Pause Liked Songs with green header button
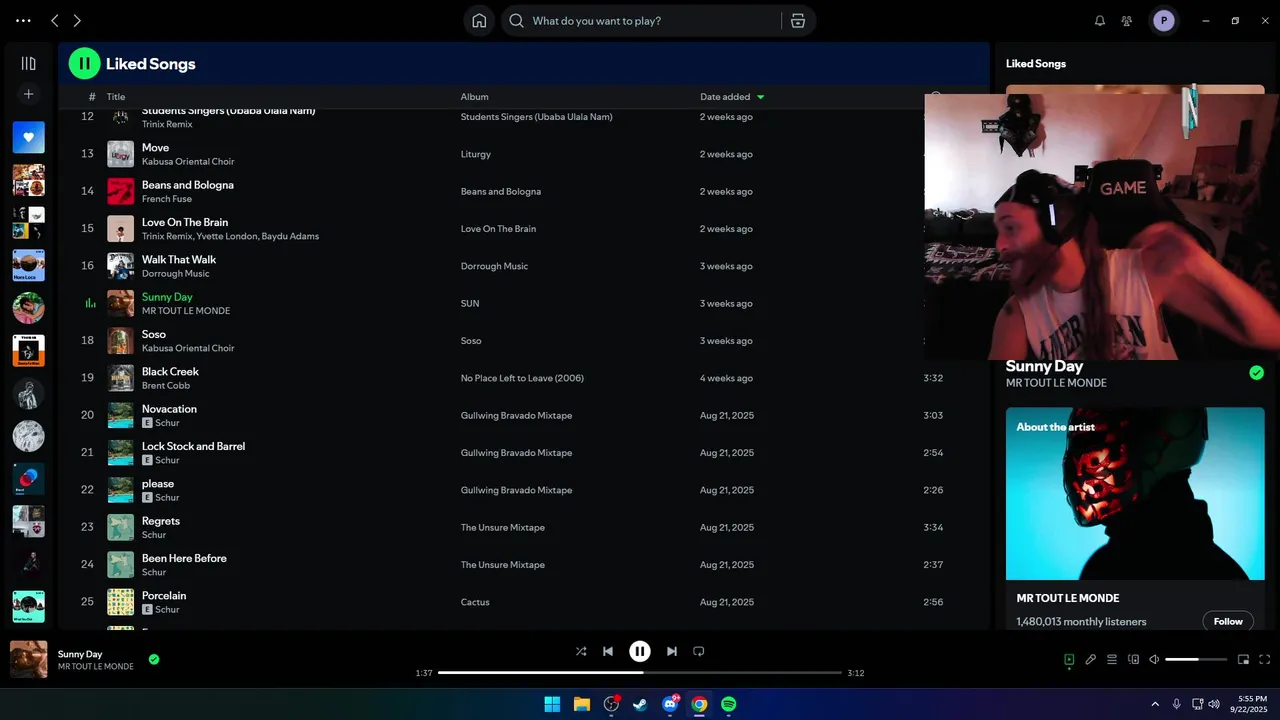 coord(84,63)
